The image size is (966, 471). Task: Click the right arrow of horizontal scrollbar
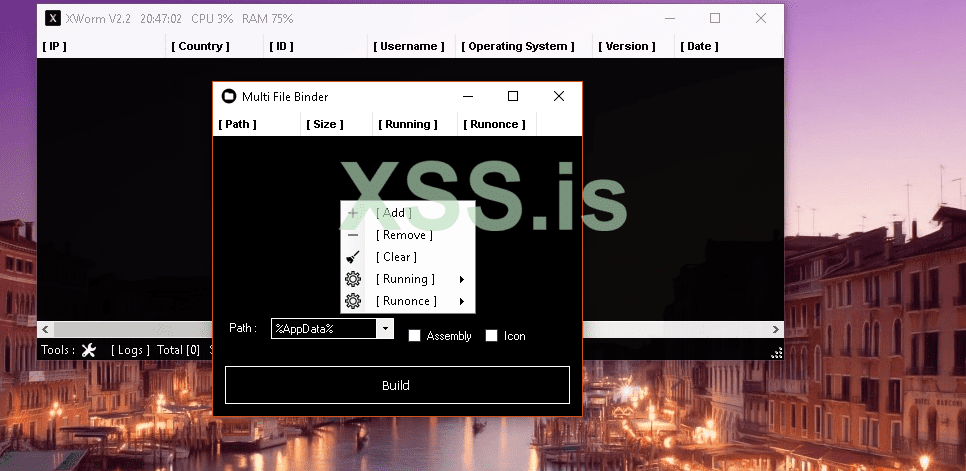pos(776,329)
